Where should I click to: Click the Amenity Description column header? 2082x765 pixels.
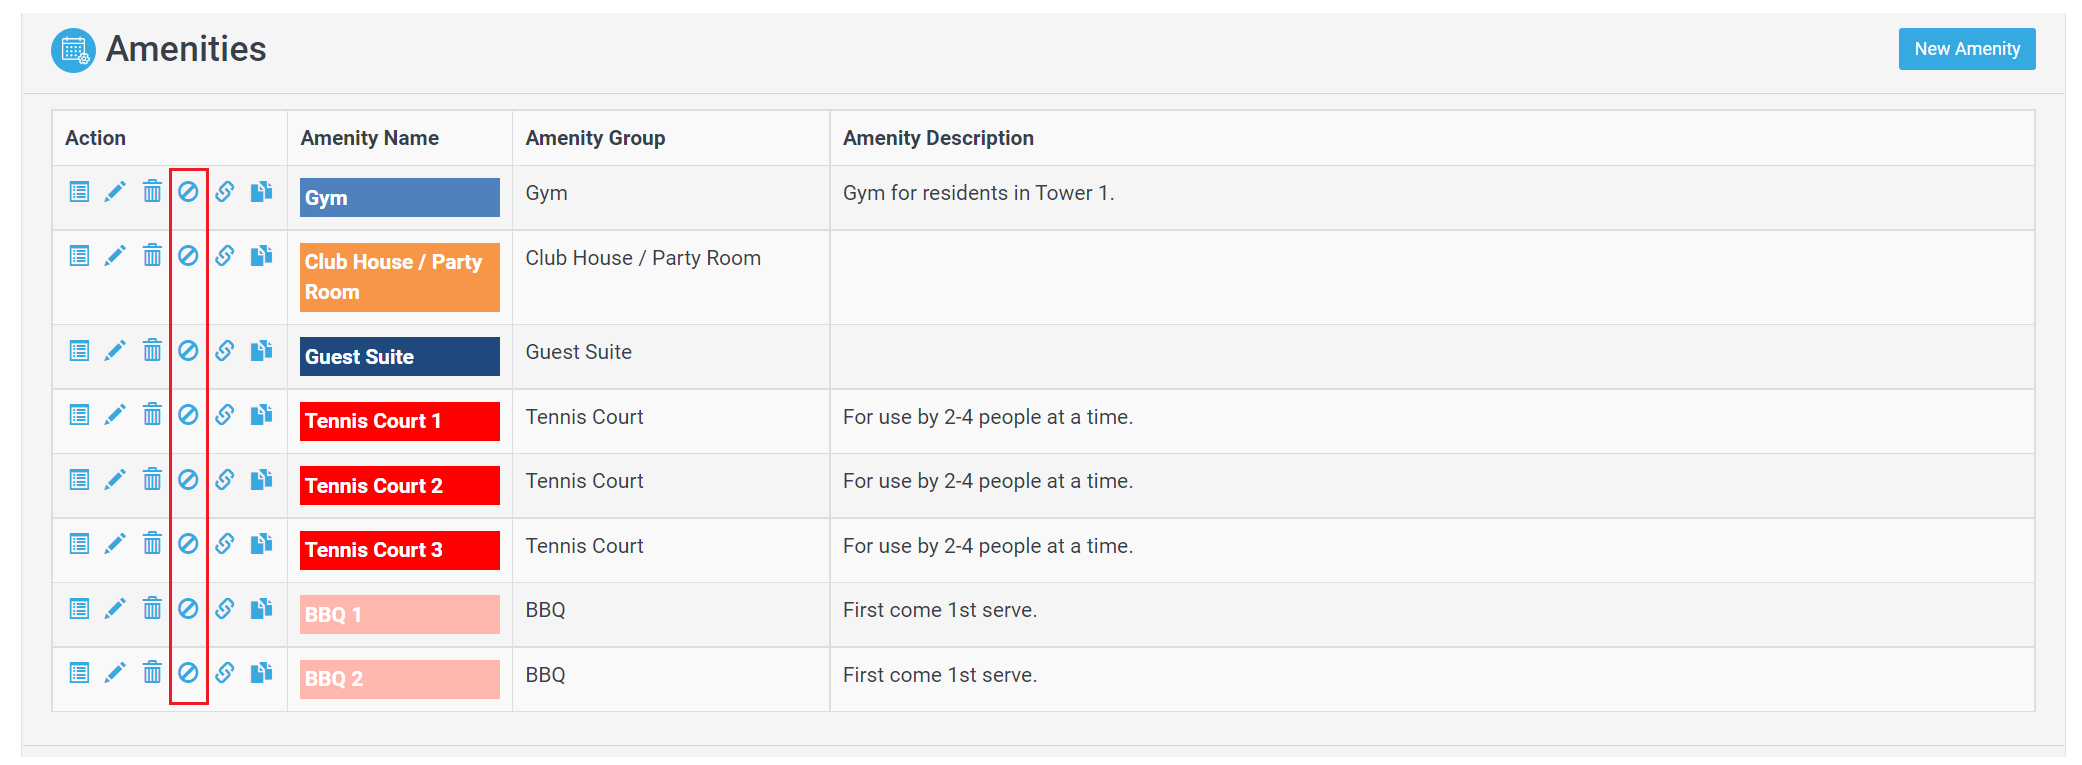[937, 138]
